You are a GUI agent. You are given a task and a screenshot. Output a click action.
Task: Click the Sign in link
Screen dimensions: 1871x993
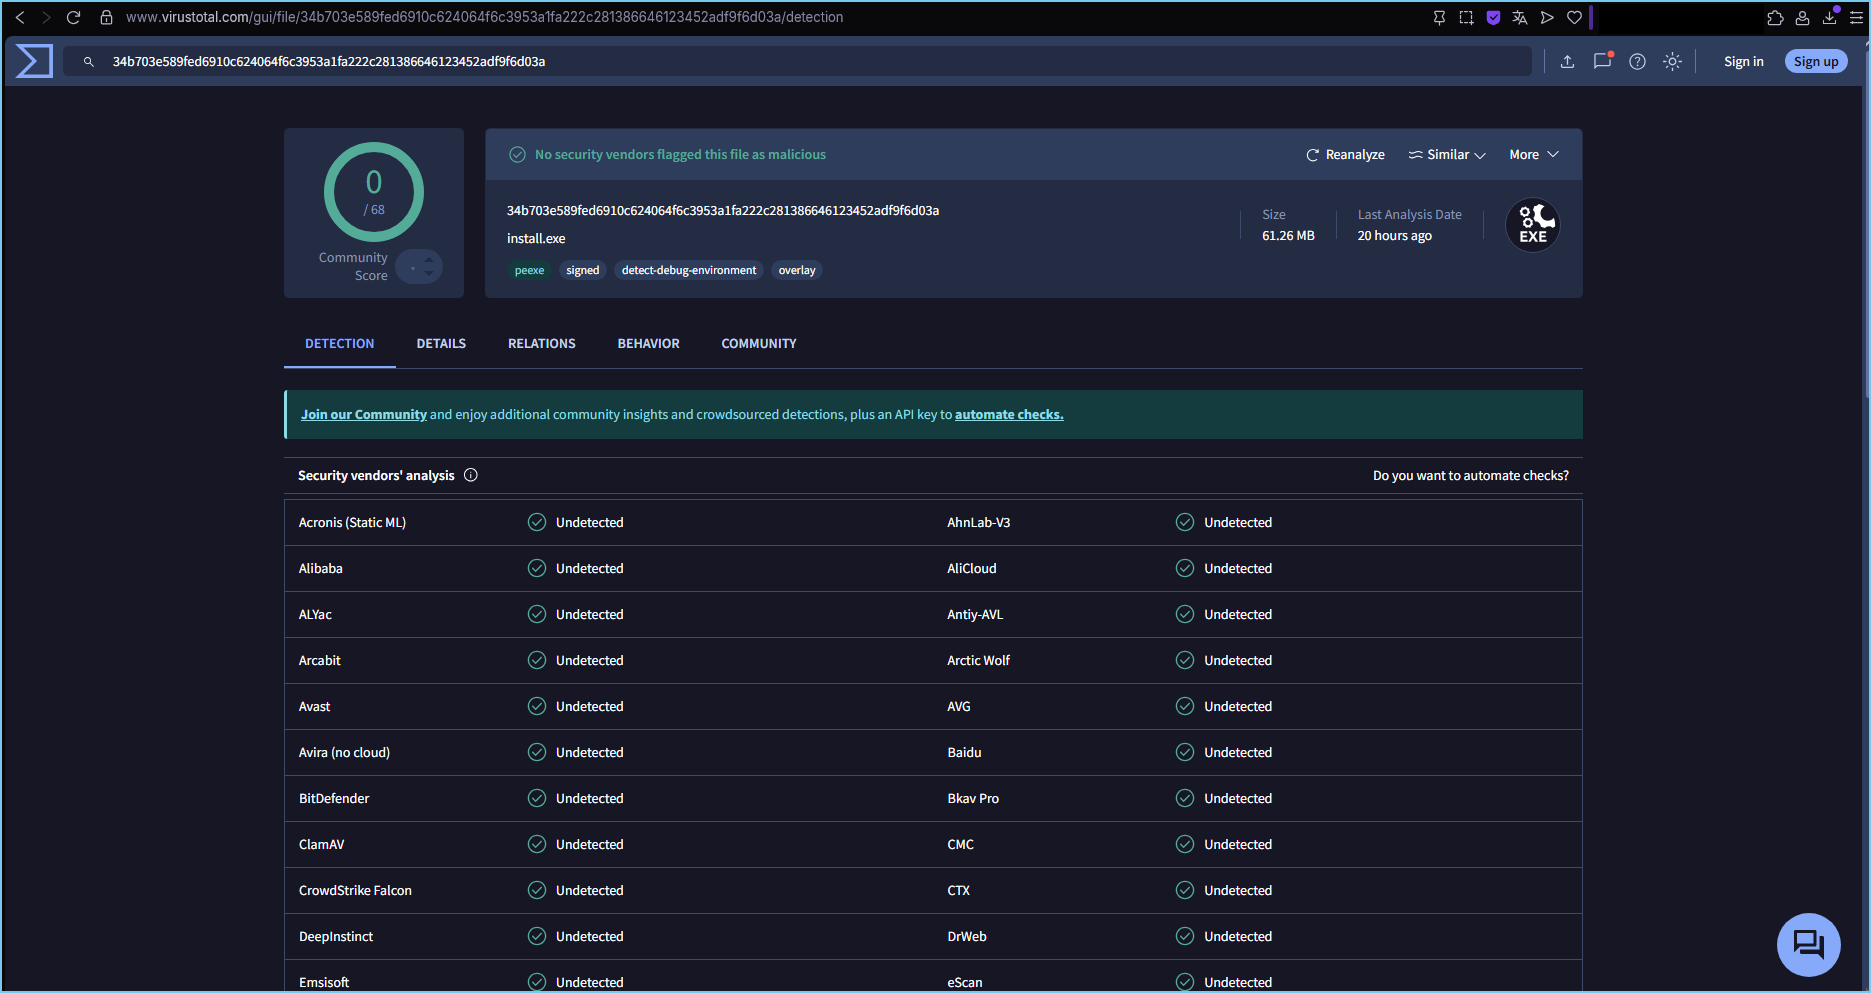1744,62
